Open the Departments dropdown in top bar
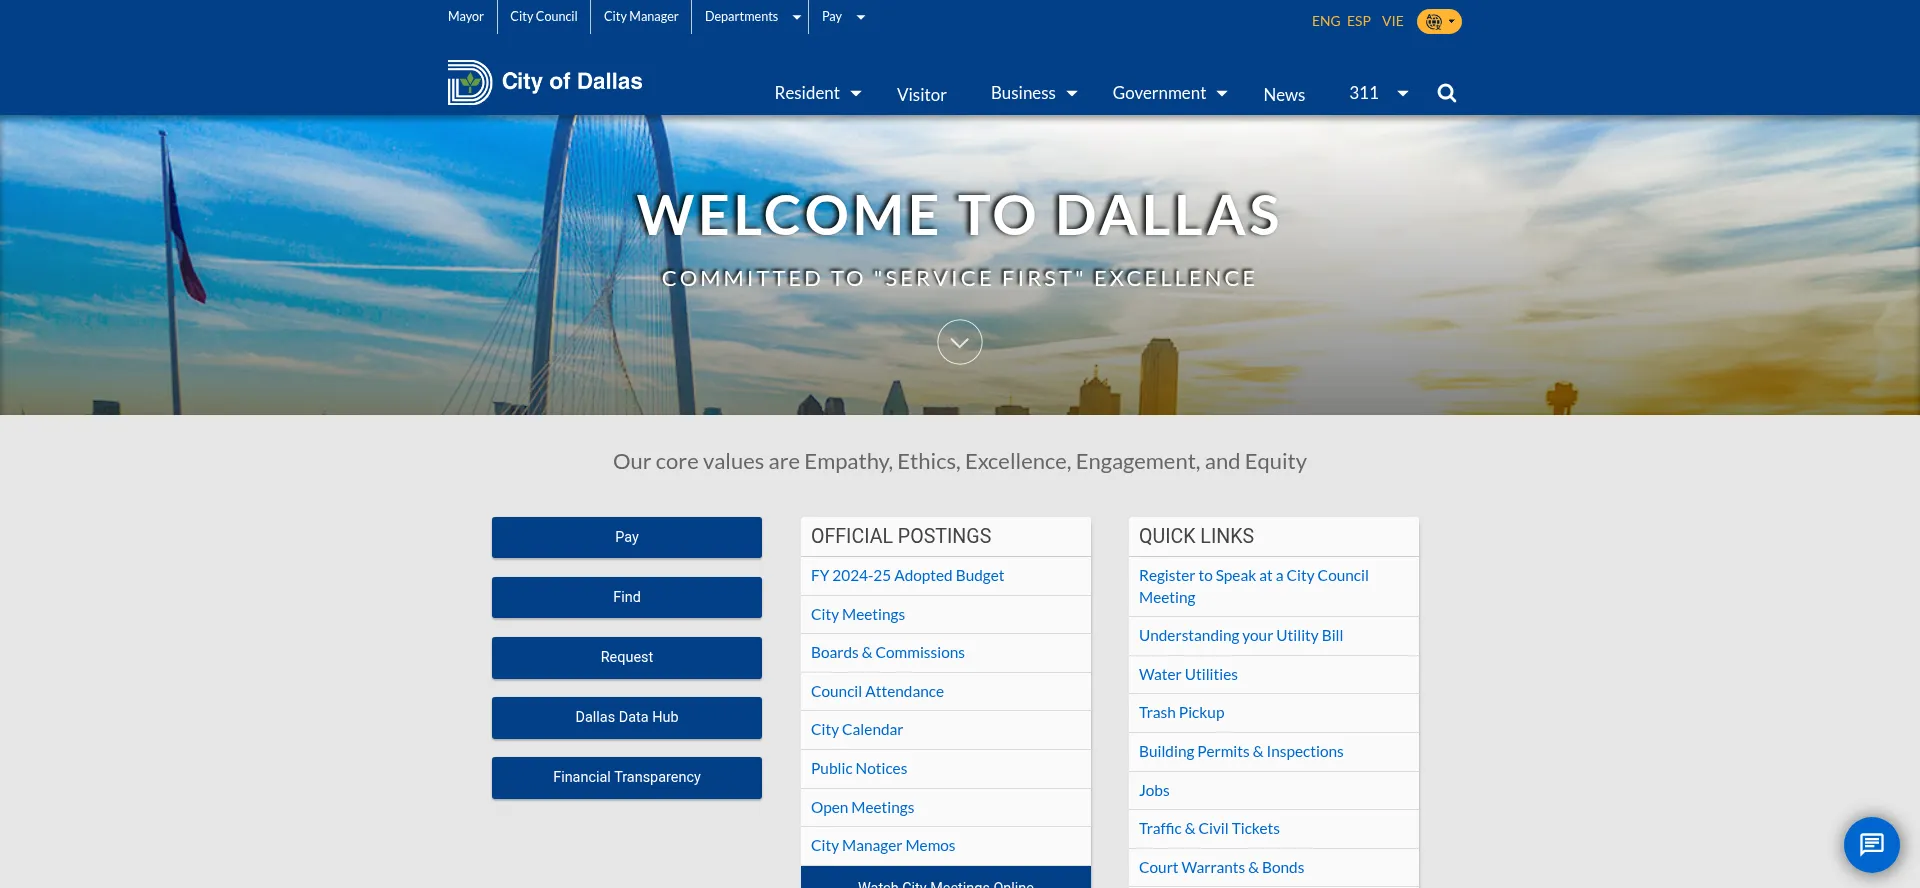Viewport: 1920px width, 888px height. tap(752, 17)
